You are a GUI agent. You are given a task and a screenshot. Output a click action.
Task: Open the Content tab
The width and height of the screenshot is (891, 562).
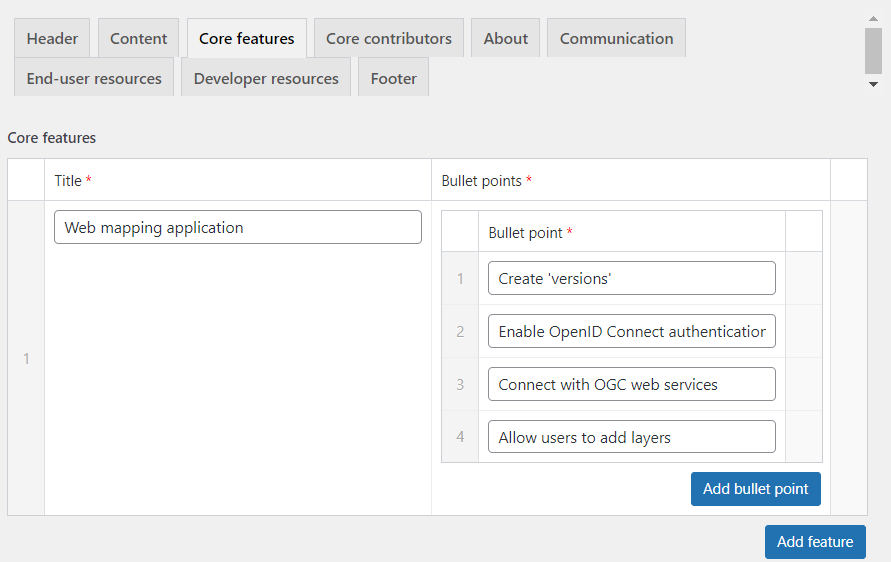[138, 38]
